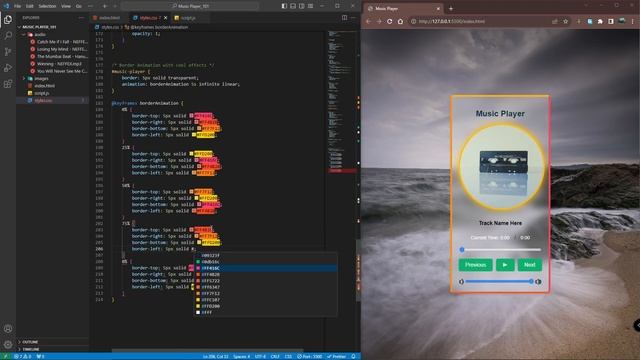The image size is (640, 360).
Task: Click the browser address bar URL
Action: [x=452, y=21]
